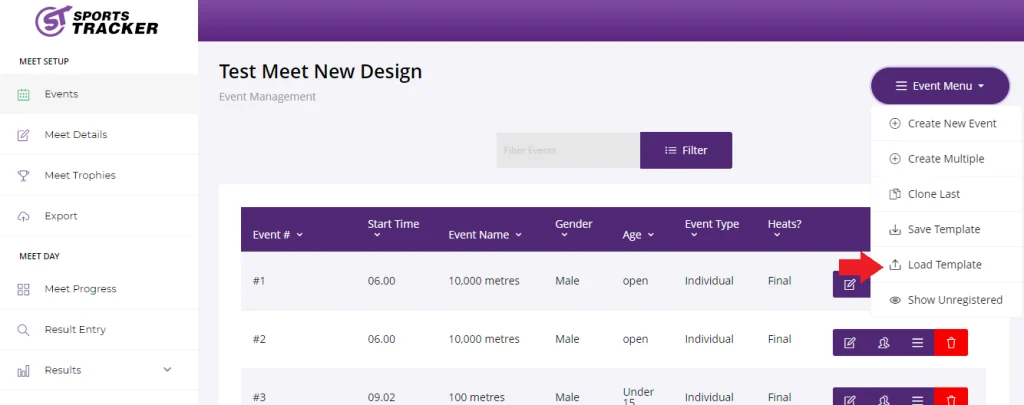Sort by Heats? column header
The image size is (1024, 405).
coord(784,229)
